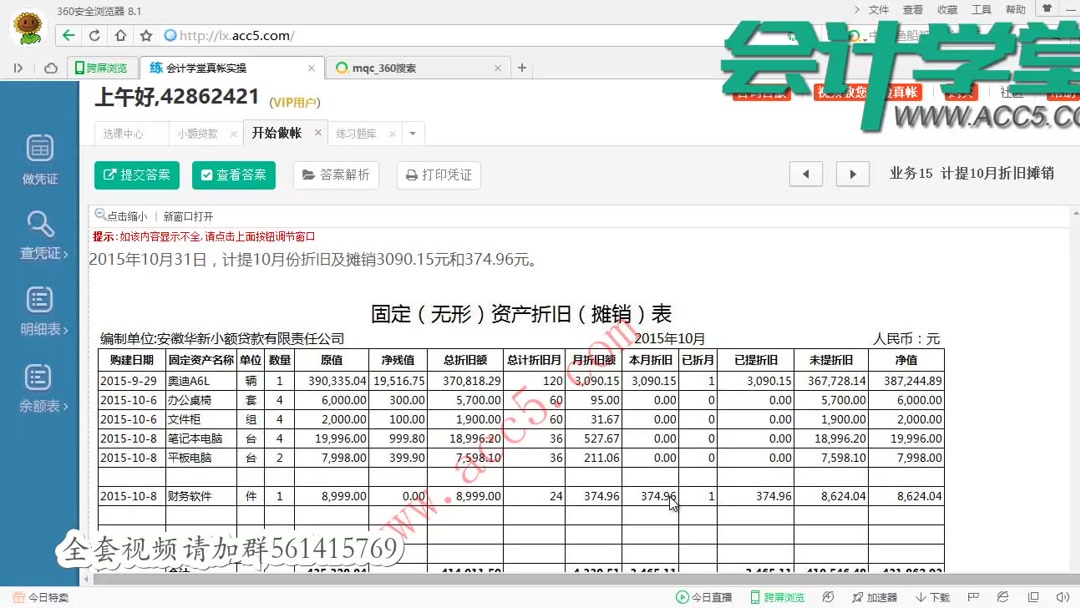Open 做凭证 from the left sidebar
This screenshot has width=1080, height=608.
[x=40, y=157]
